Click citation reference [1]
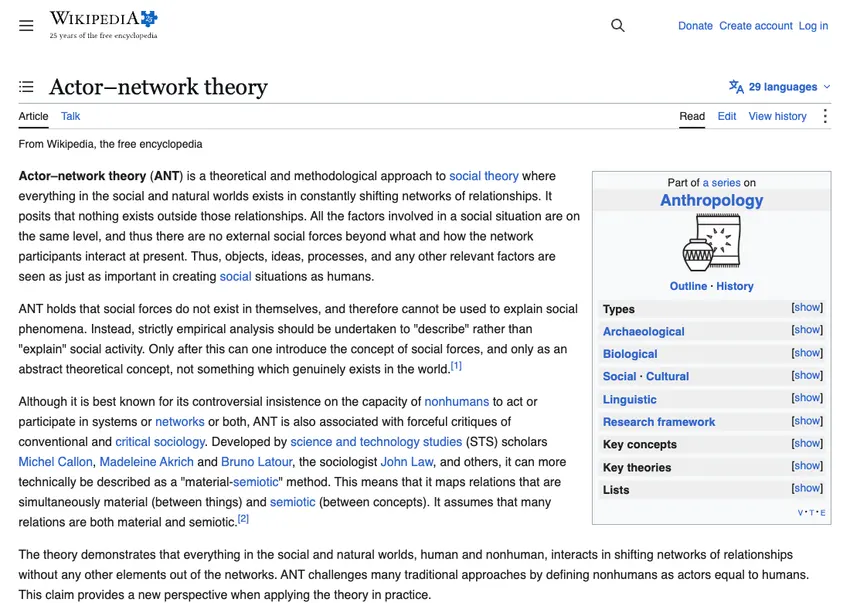 pyautogui.click(x=456, y=366)
